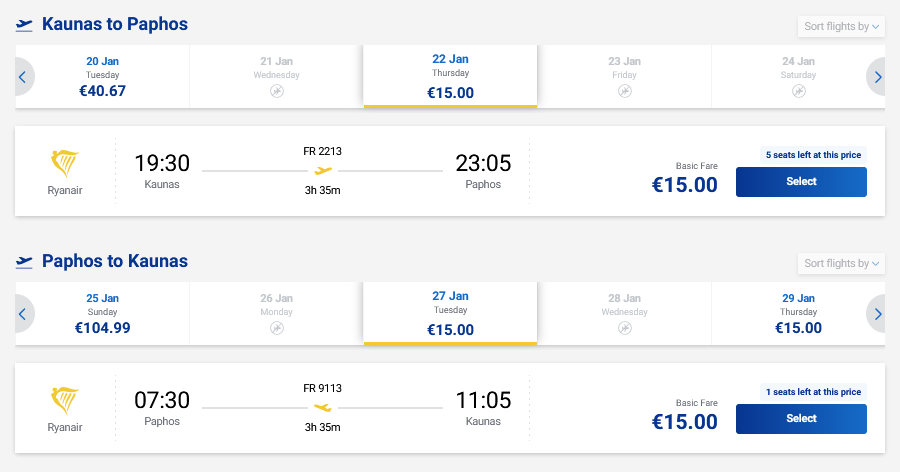Pick the 25 Jan Sunday €104.99 date tab
The image size is (900, 472).
[x=102, y=313]
